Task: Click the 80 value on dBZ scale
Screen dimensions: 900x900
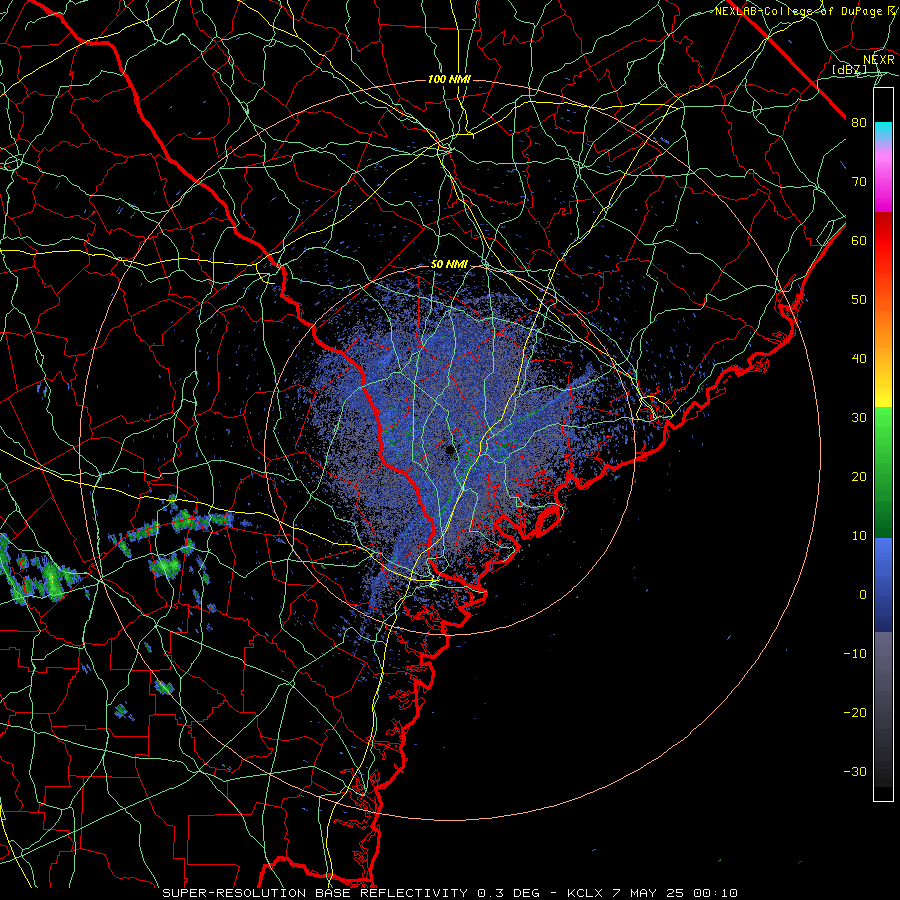Action: coord(859,123)
